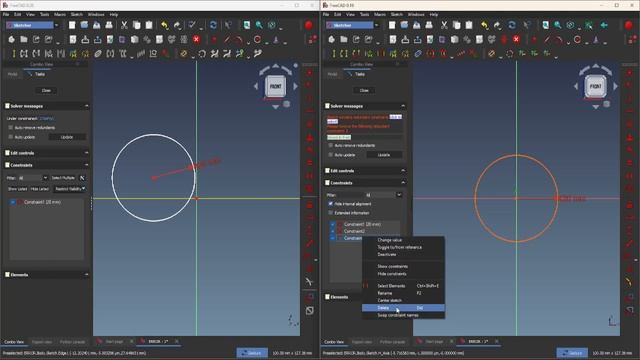Viewport: 640px width, 360px height.
Task: Collapse Solver messages section in right window
Action: 403,106
